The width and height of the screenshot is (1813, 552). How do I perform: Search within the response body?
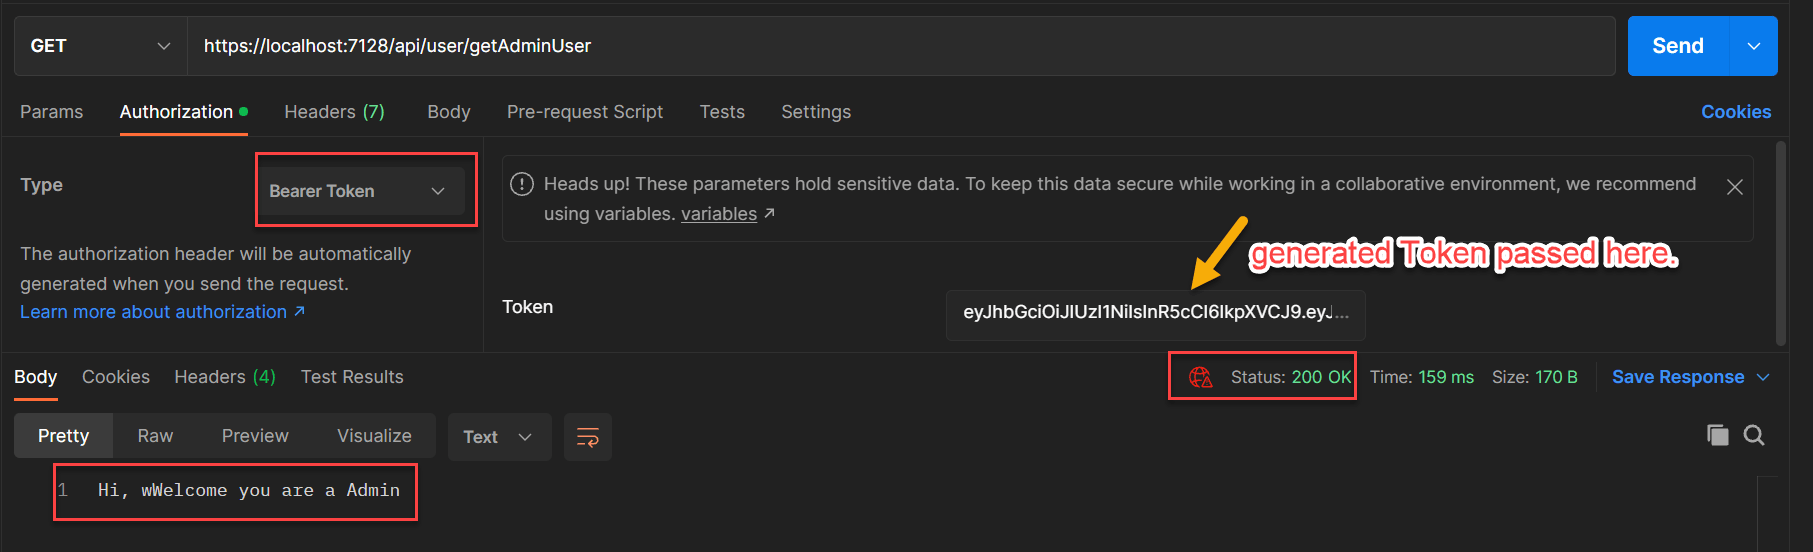[1754, 435]
